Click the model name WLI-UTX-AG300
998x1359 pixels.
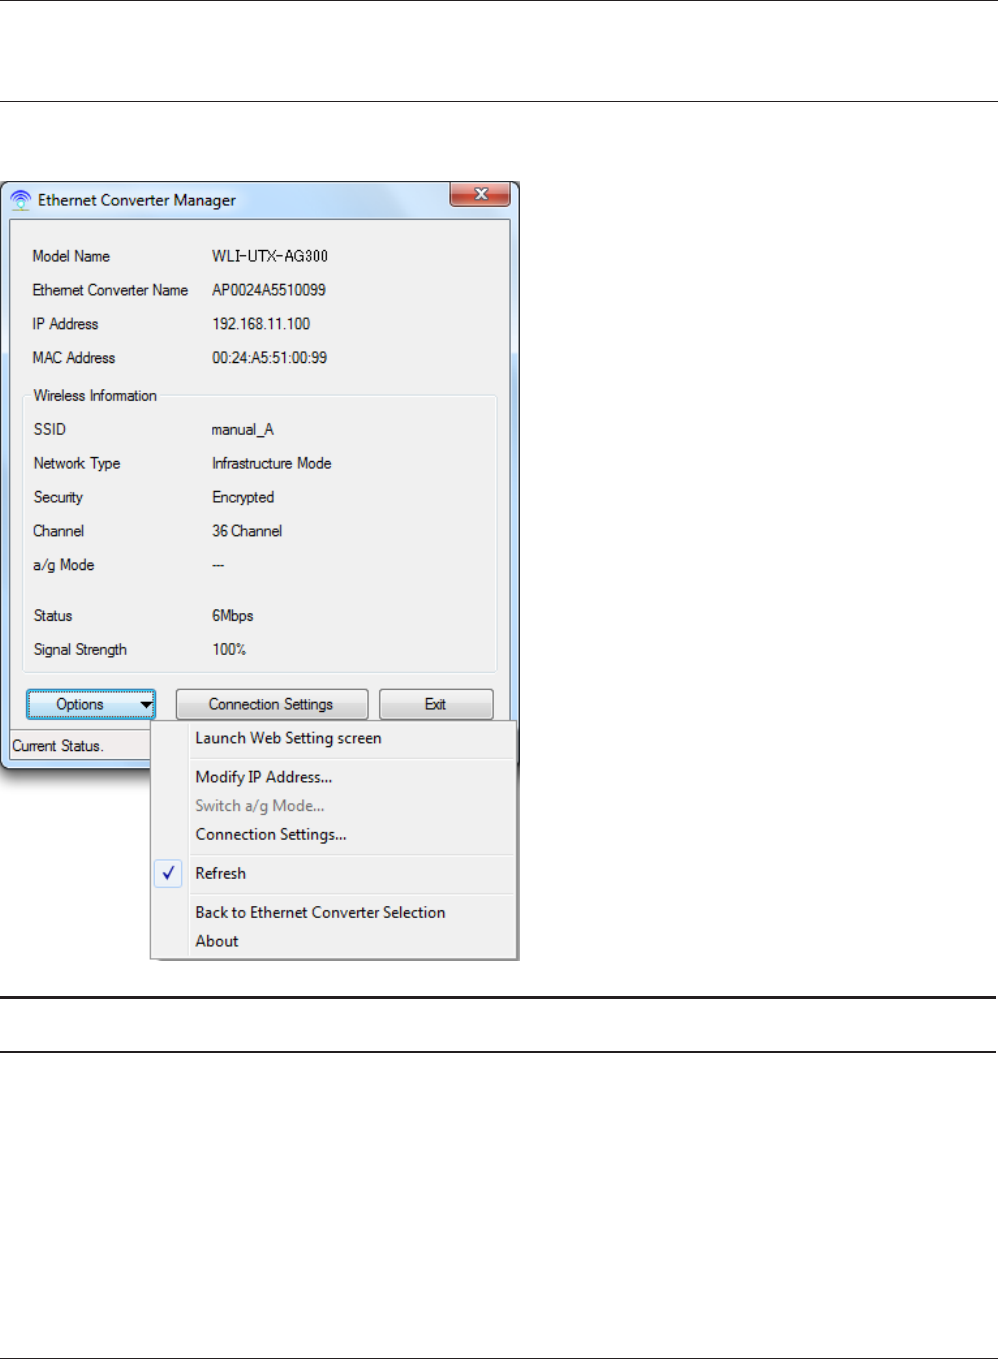point(270,256)
